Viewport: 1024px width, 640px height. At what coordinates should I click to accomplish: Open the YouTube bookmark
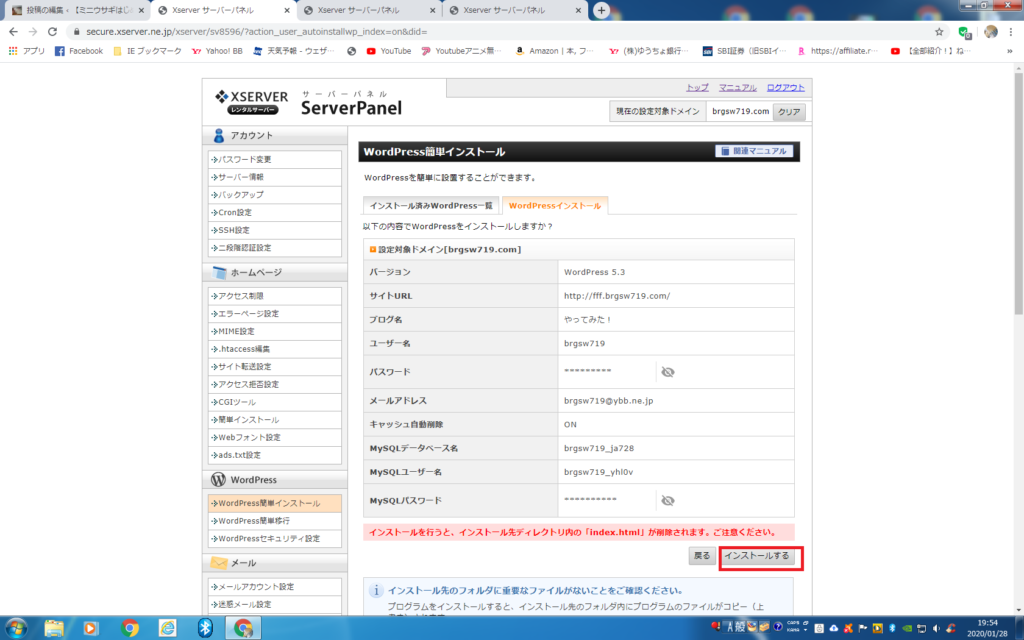(388, 51)
